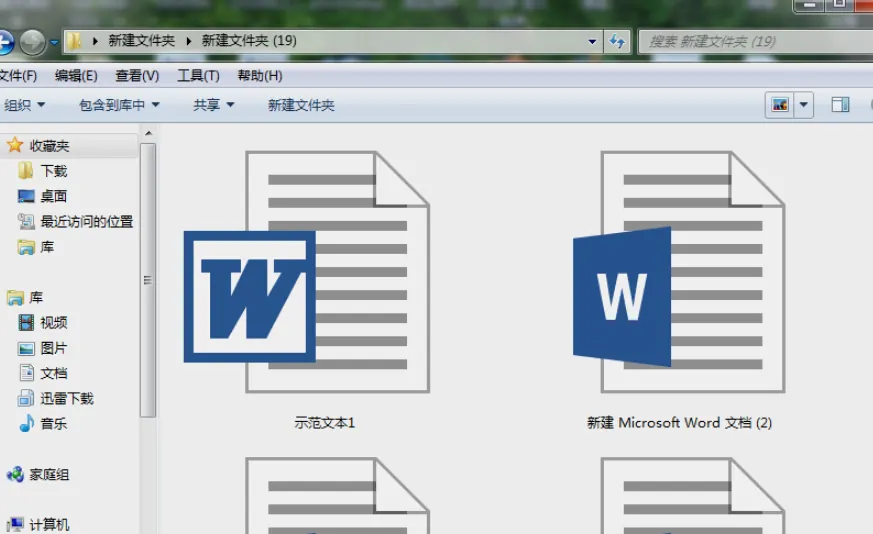Click the film icon beside 视频
This screenshot has height=534, width=873.
[x=26, y=322]
